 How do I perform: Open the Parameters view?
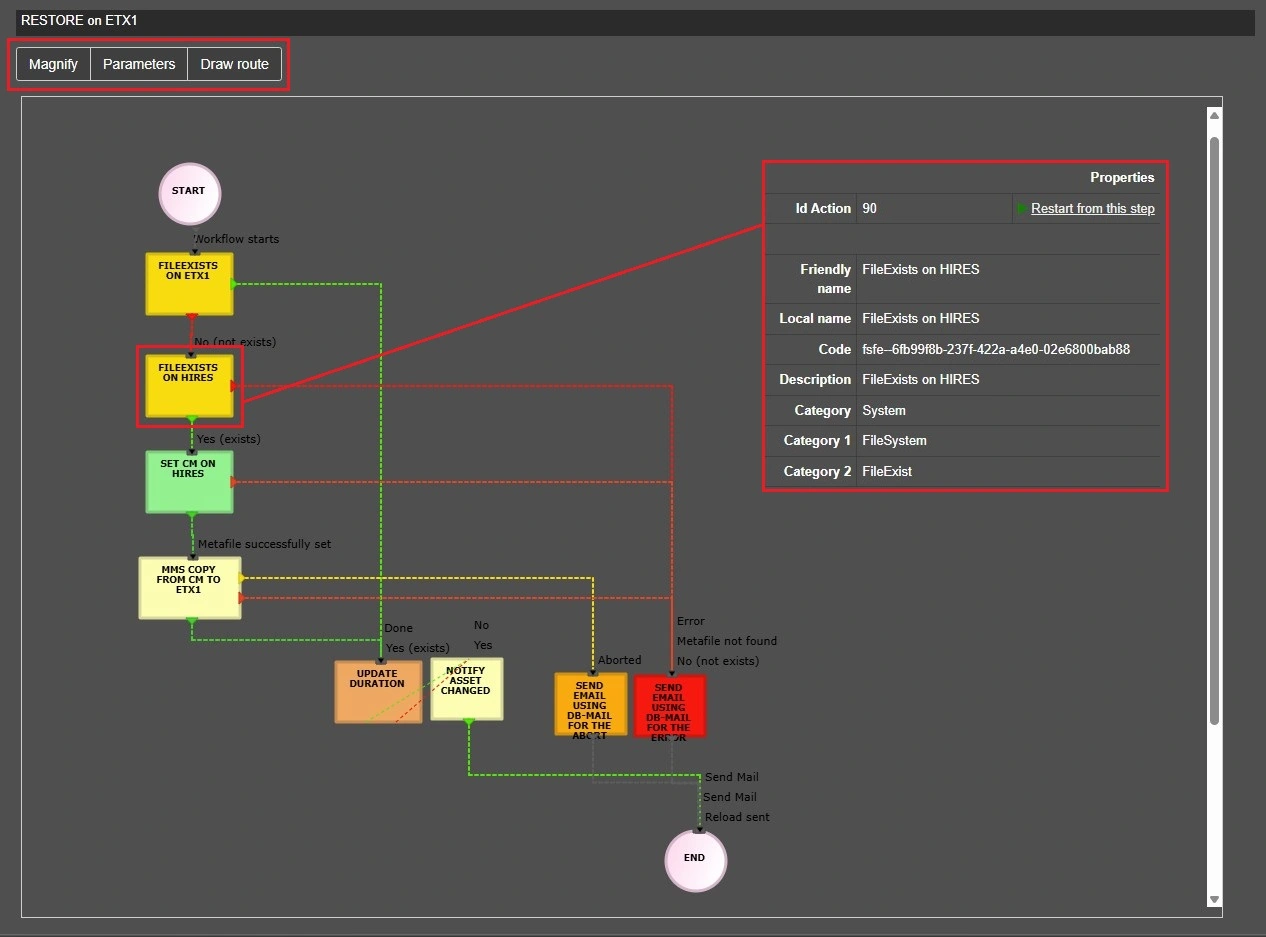tap(139, 64)
